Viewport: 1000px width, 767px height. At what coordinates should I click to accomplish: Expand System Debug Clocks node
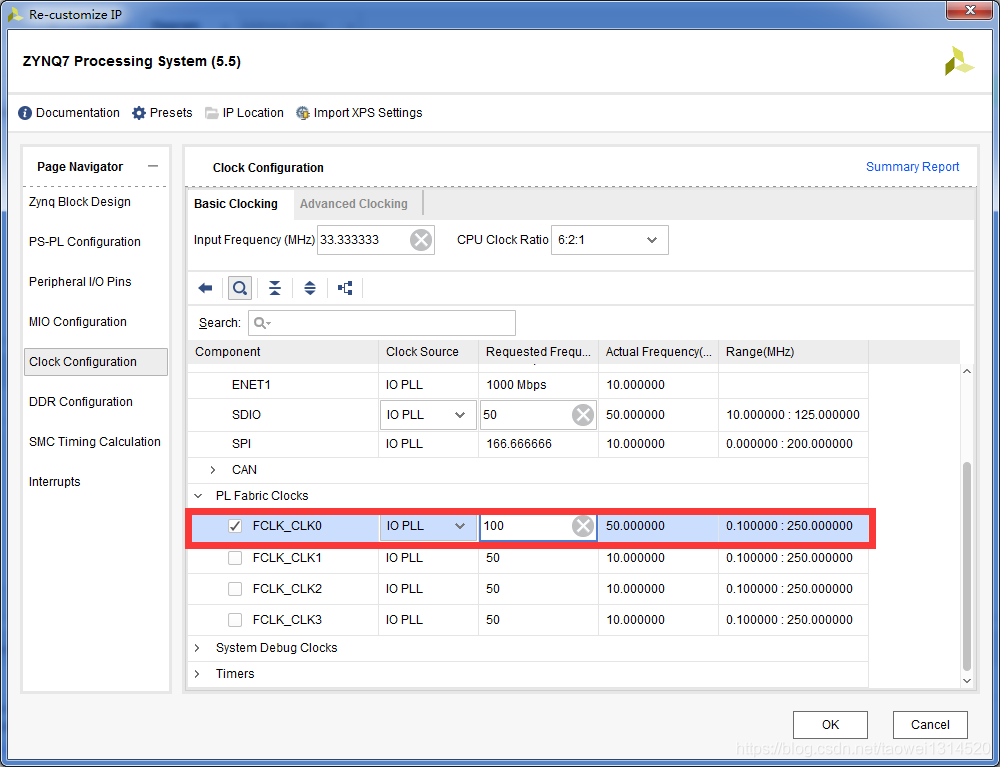(x=197, y=648)
